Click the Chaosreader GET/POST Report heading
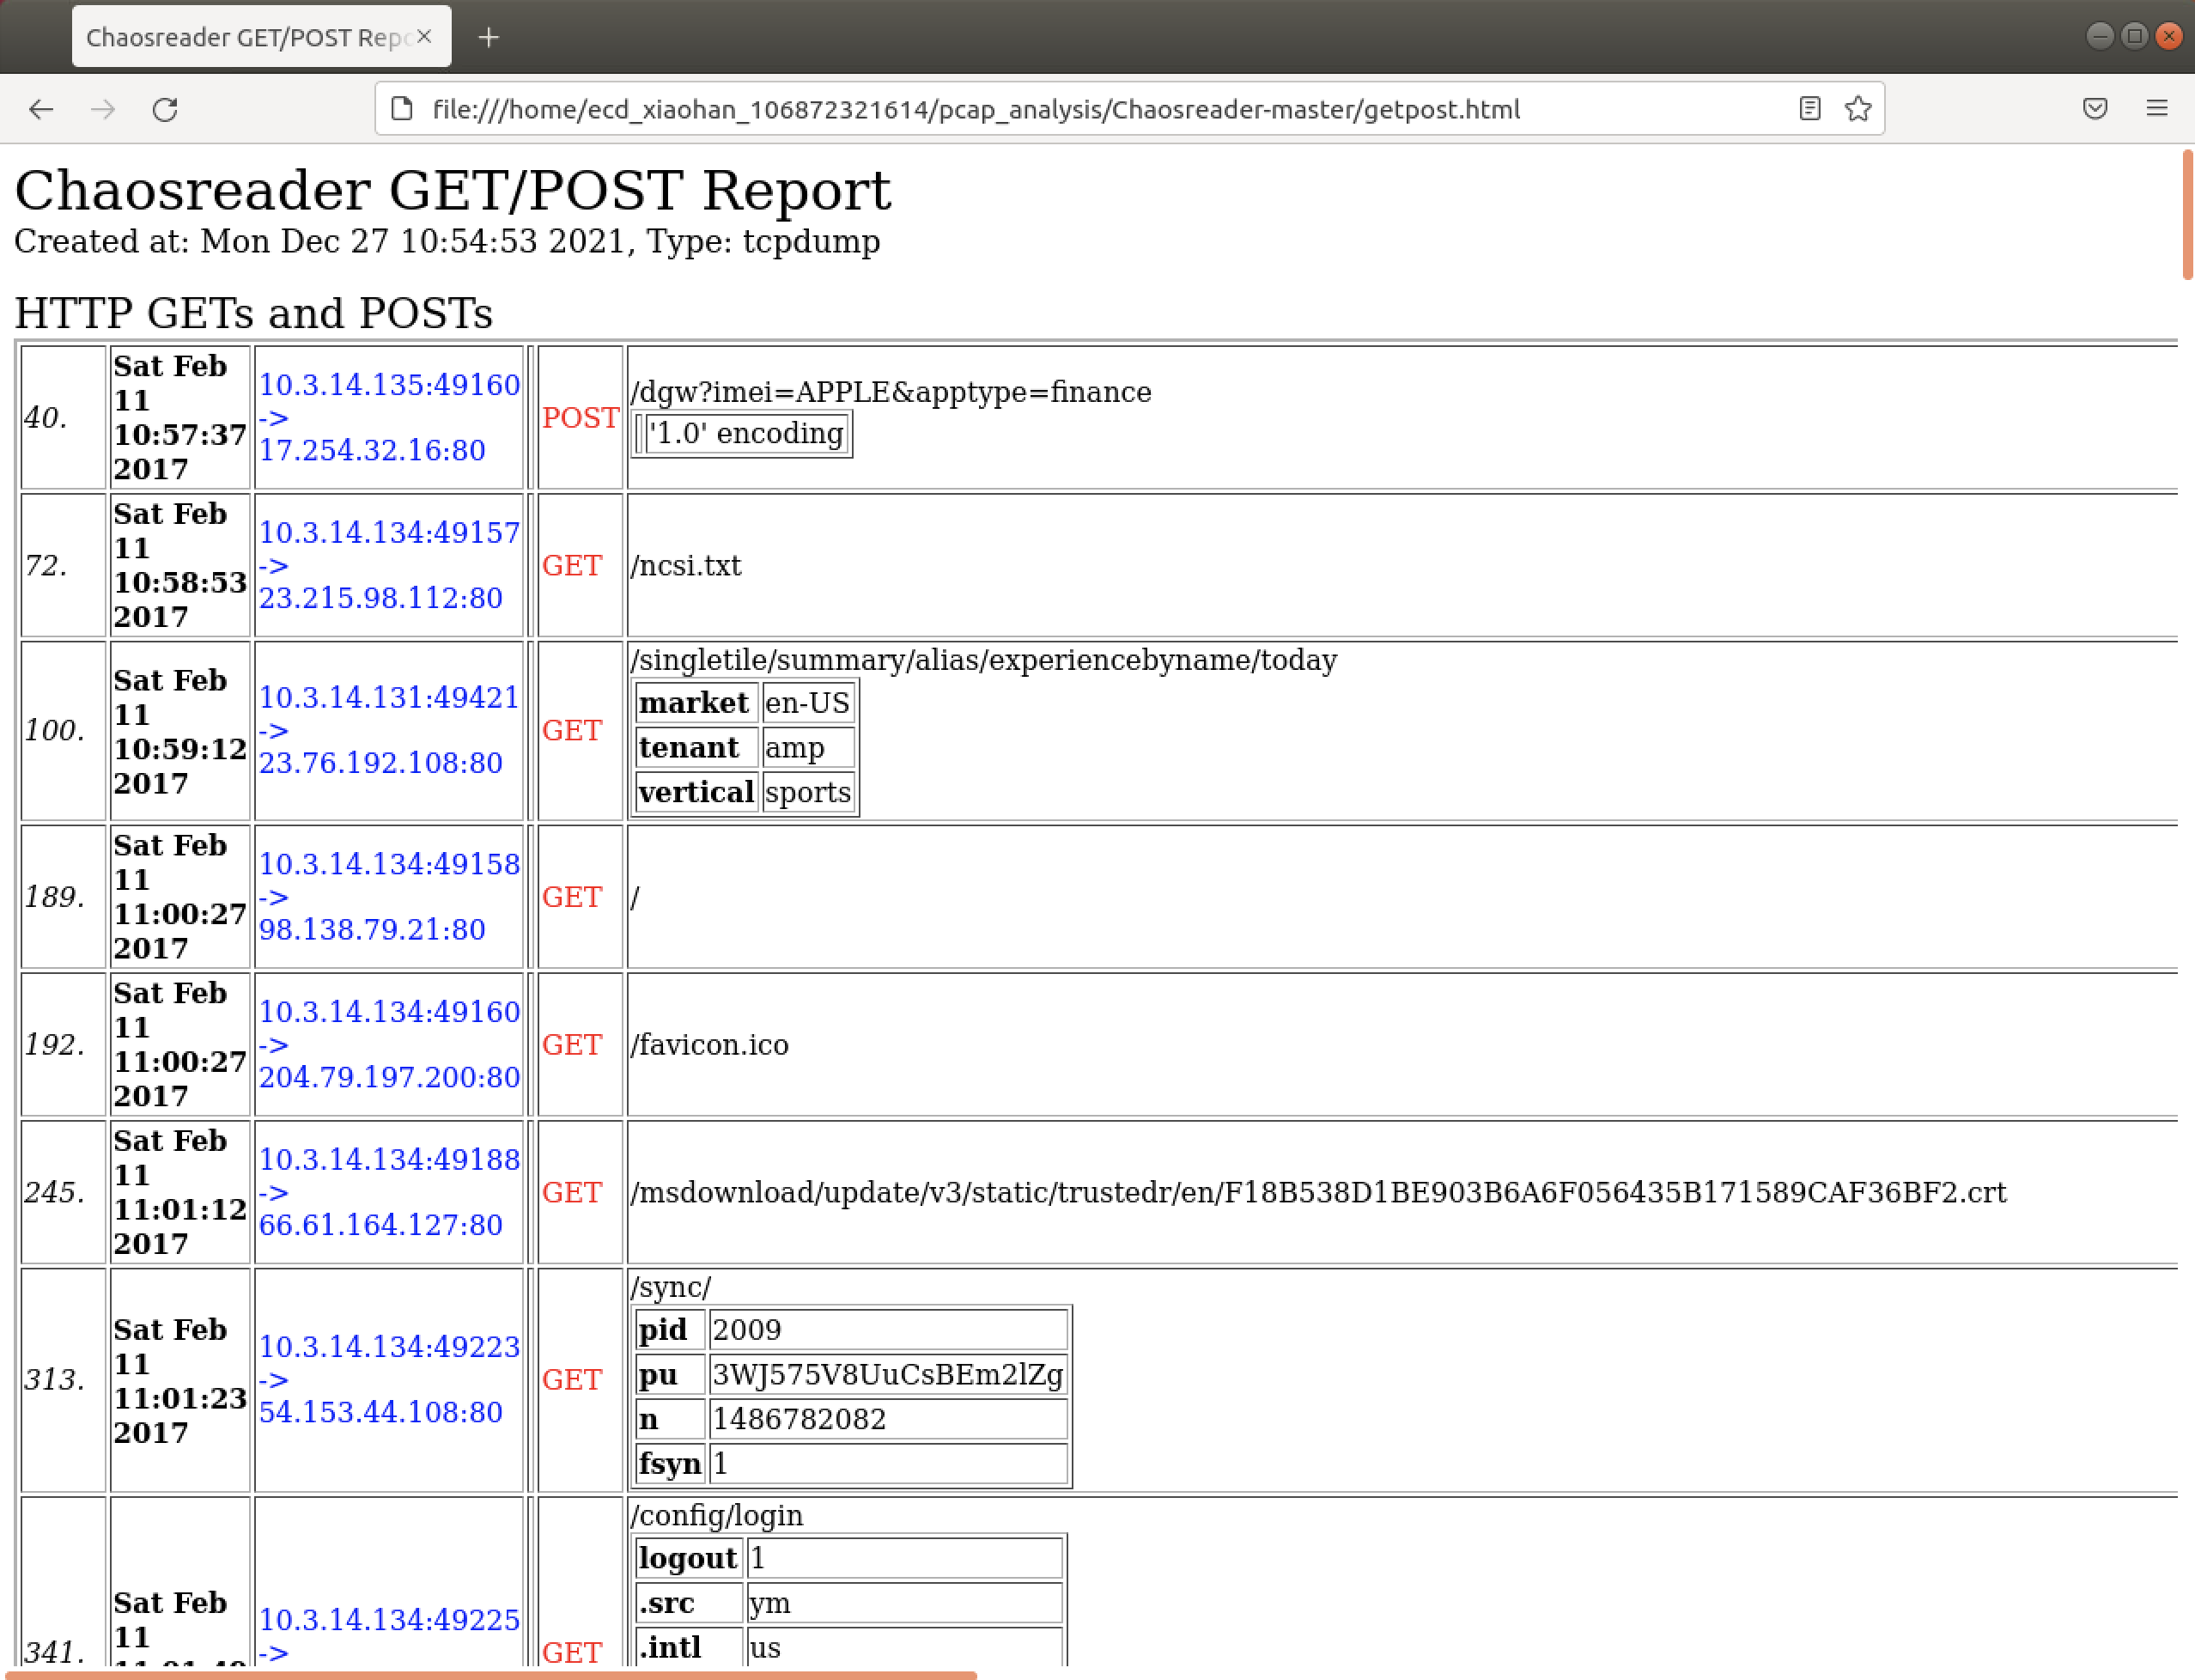This screenshot has width=2195, height=1680. [453, 189]
